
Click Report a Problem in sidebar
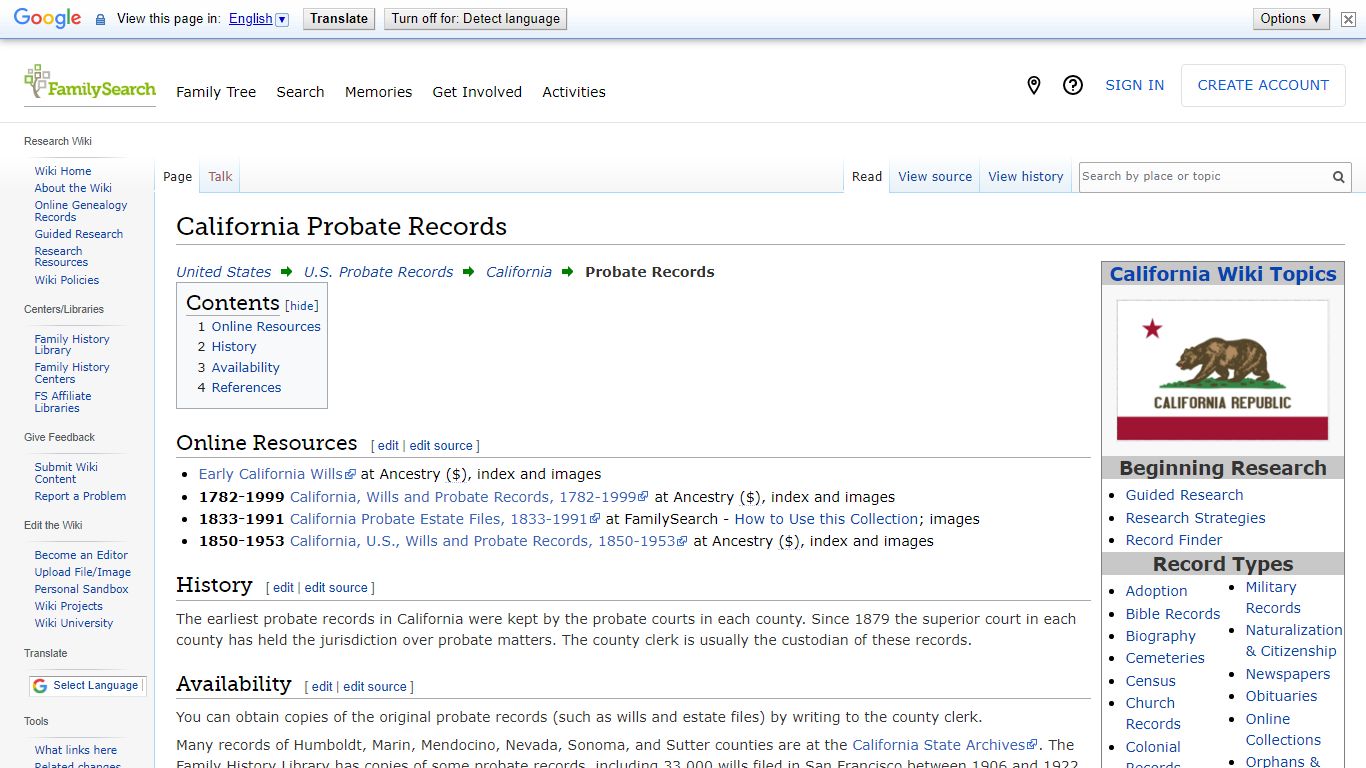80,496
